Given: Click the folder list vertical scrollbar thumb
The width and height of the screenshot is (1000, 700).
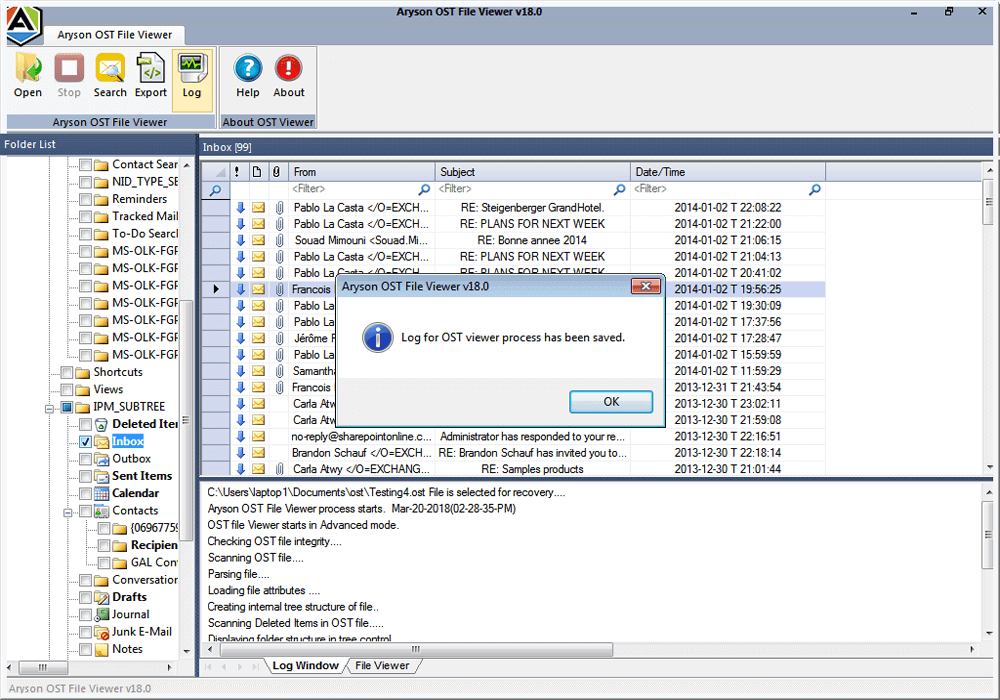Looking at the screenshot, I should (186, 419).
